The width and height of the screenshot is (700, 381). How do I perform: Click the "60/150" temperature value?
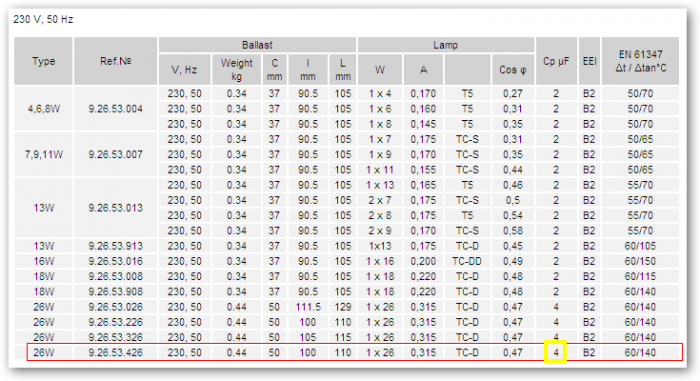pos(640,261)
